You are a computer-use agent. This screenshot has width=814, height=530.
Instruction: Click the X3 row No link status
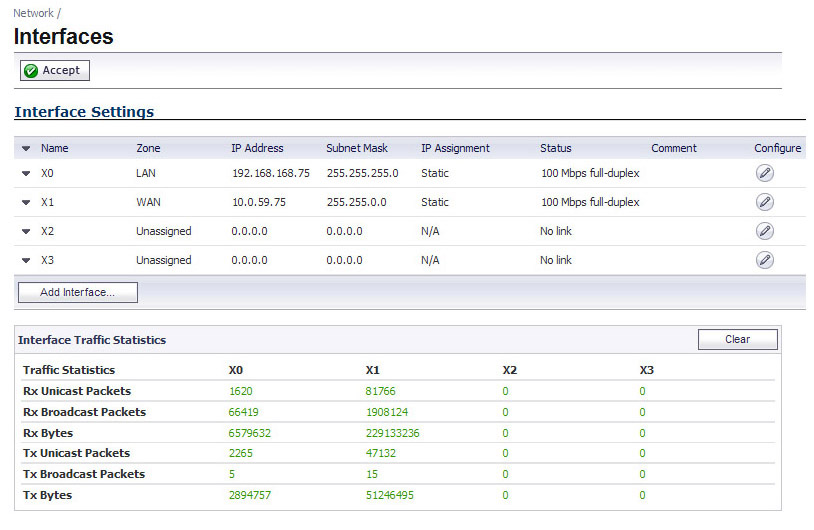555,260
